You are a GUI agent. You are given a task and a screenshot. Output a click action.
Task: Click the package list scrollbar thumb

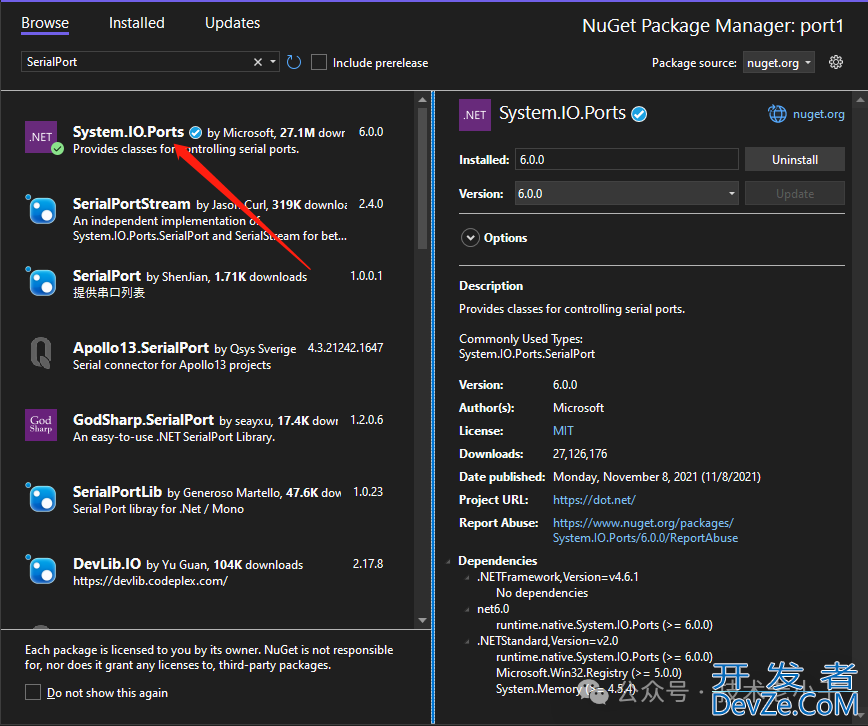tap(422, 178)
